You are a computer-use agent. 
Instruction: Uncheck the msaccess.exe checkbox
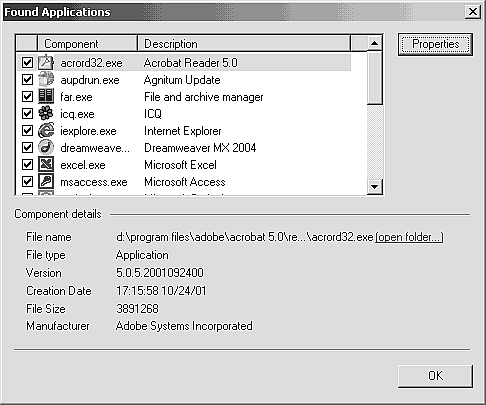[x=27, y=181]
